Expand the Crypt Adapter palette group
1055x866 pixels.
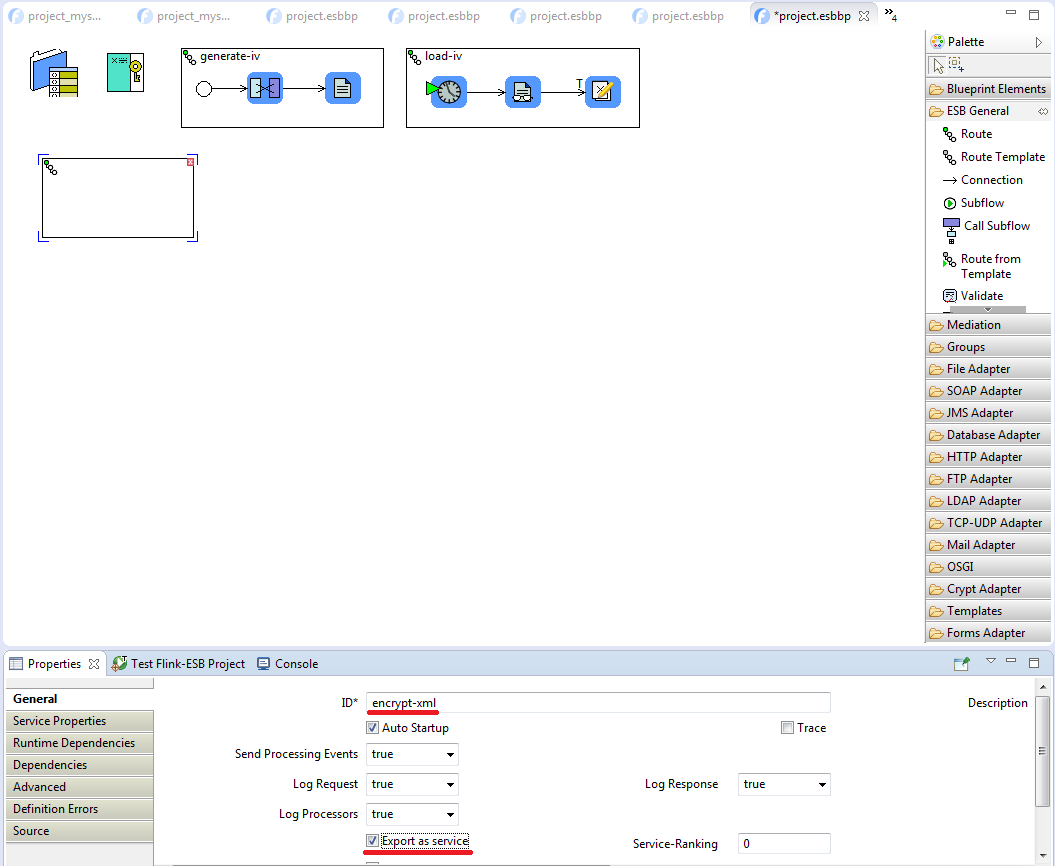pyautogui.click(x=983, y=589)
